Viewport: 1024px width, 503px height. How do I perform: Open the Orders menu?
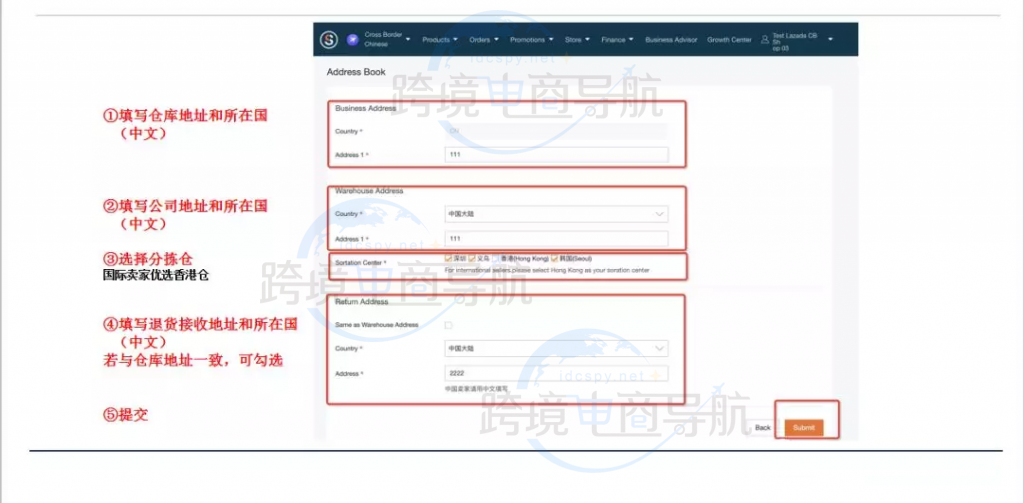(x=483, y=40)
